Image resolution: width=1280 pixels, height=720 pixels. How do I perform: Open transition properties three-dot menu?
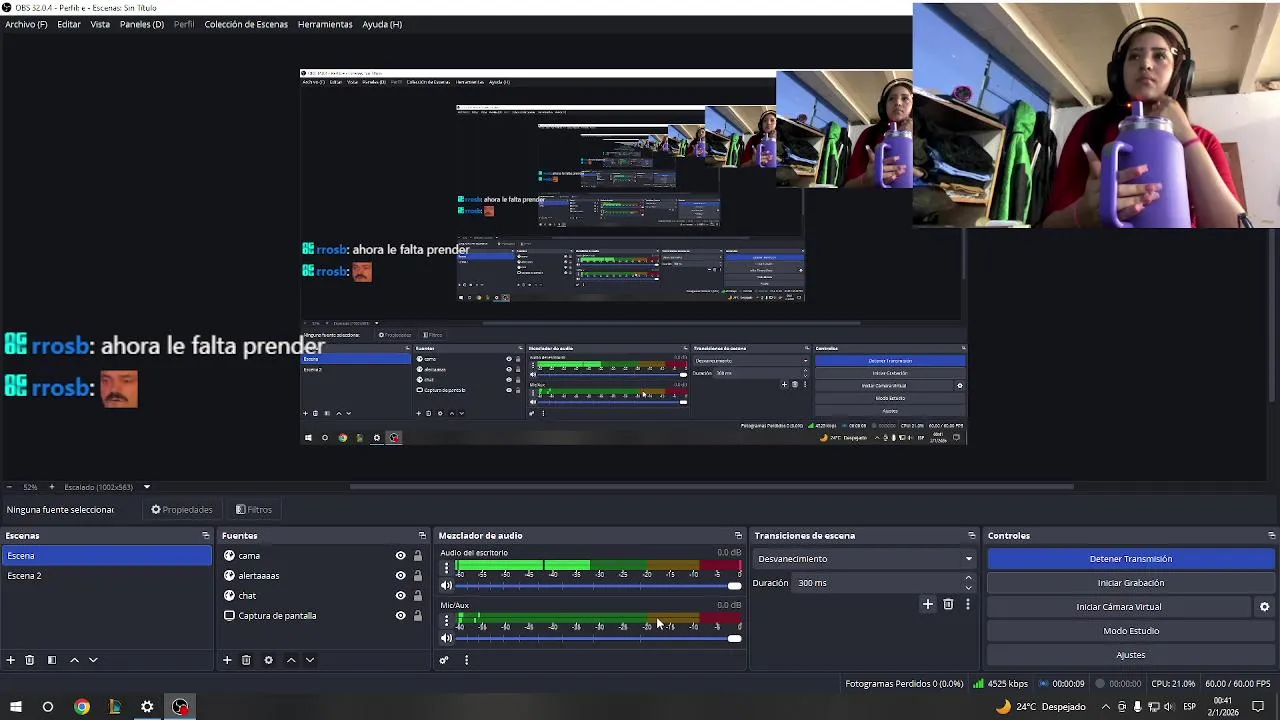pyautogui.click(x=967, y=604)
